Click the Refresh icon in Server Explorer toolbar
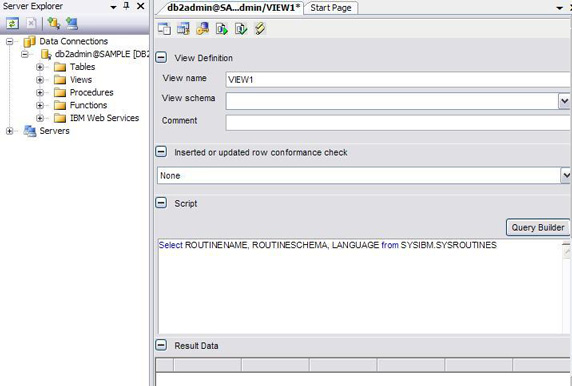Screen dimensions: 572x386 [x=12, y=24]
